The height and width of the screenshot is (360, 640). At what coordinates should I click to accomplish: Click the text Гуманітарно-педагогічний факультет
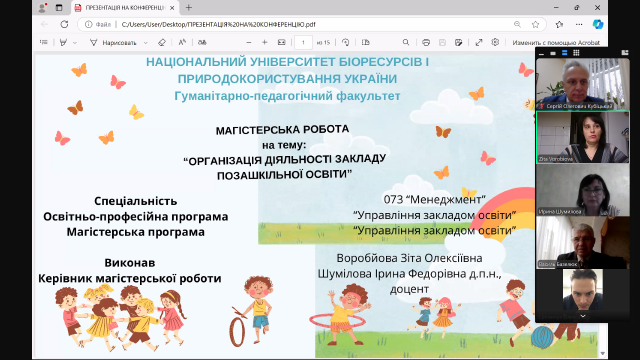[287, 96]
